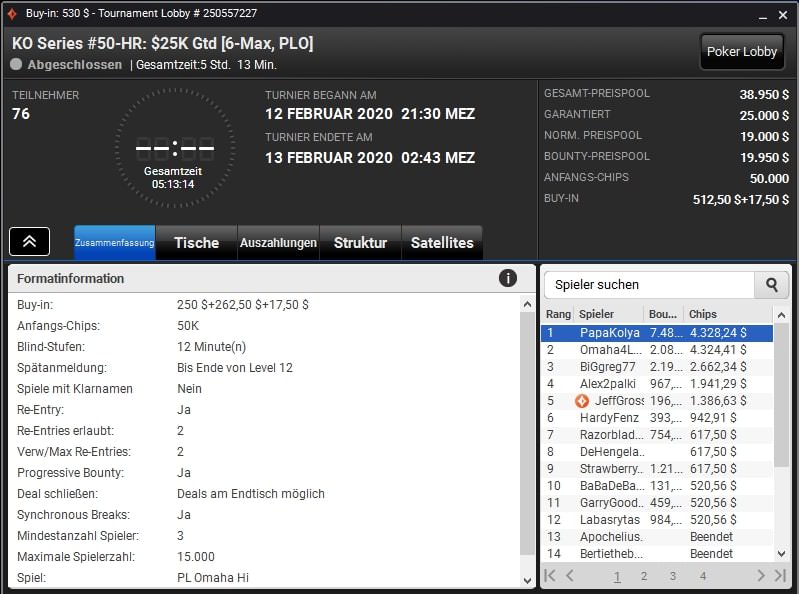Go to page 2 of player rankings
This screenshot has width=799, height=594.
644,576
